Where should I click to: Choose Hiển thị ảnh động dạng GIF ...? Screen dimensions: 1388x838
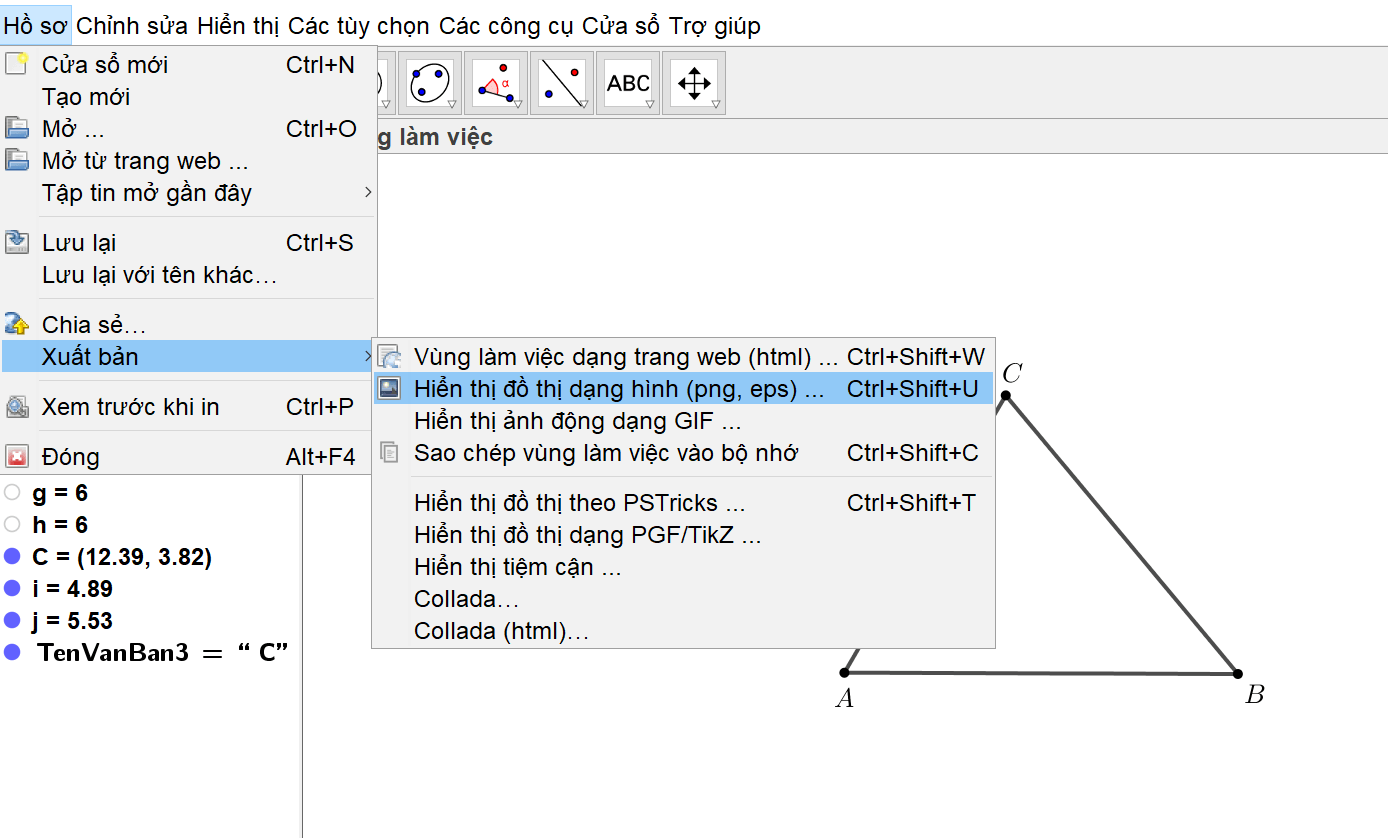(x=684, y=421)
